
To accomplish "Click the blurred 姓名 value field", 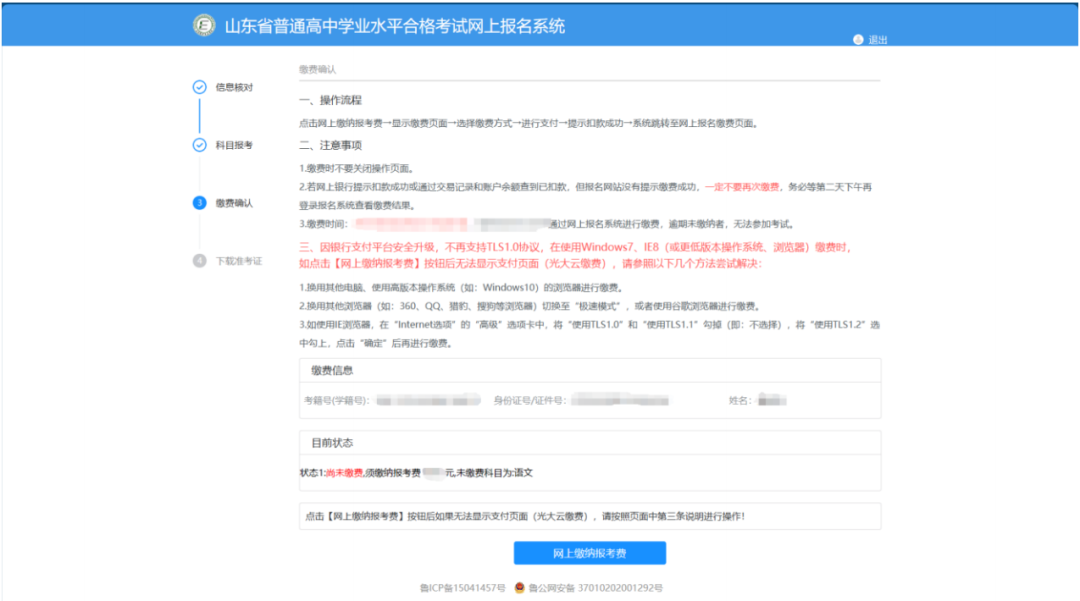I will tap(770, 400).
